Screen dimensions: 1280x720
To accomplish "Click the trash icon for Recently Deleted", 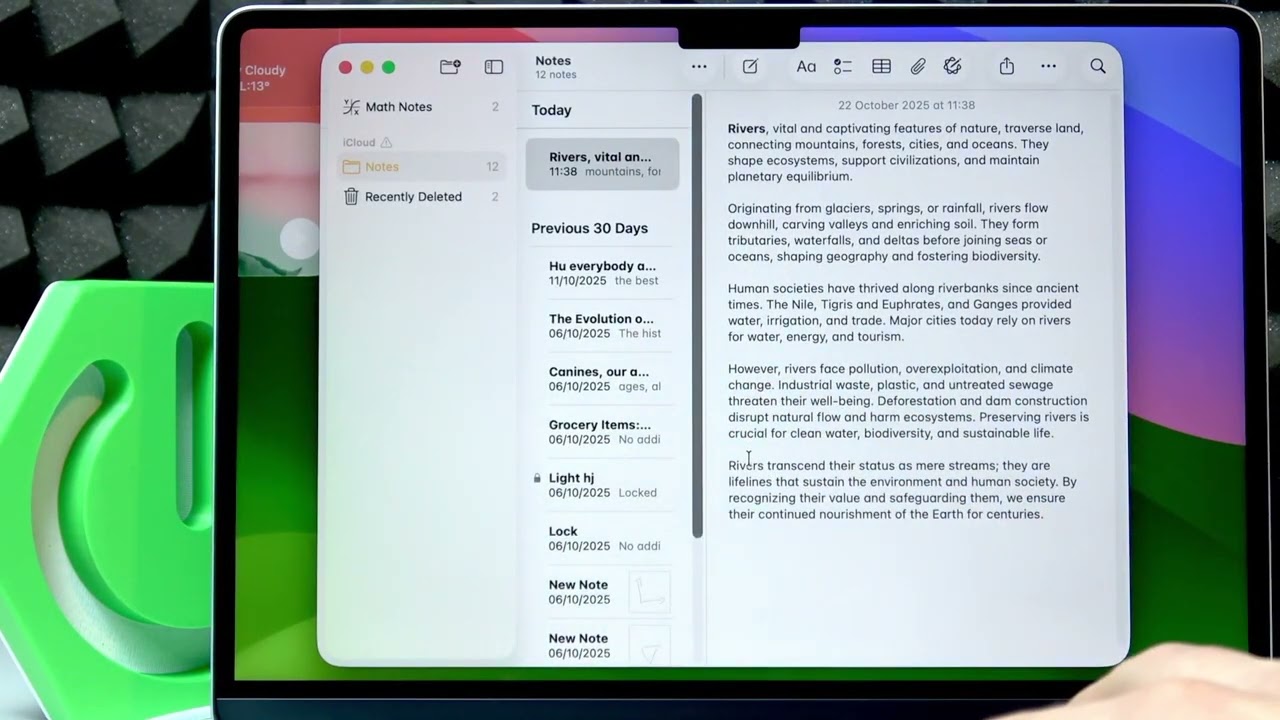I will (351, 197).
